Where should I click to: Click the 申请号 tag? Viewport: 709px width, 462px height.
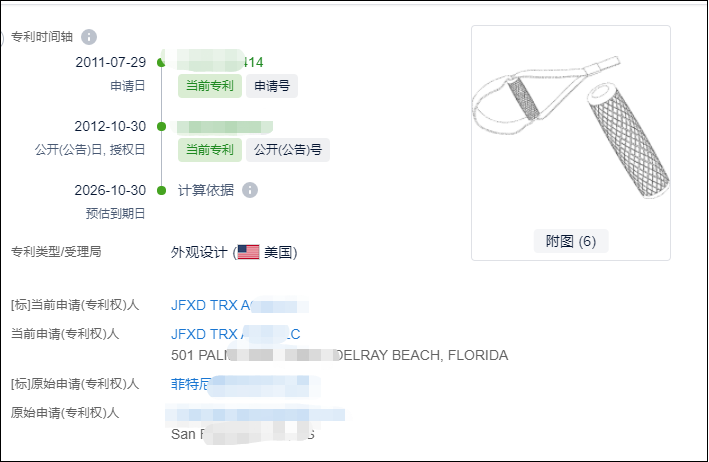click(272, 86)
